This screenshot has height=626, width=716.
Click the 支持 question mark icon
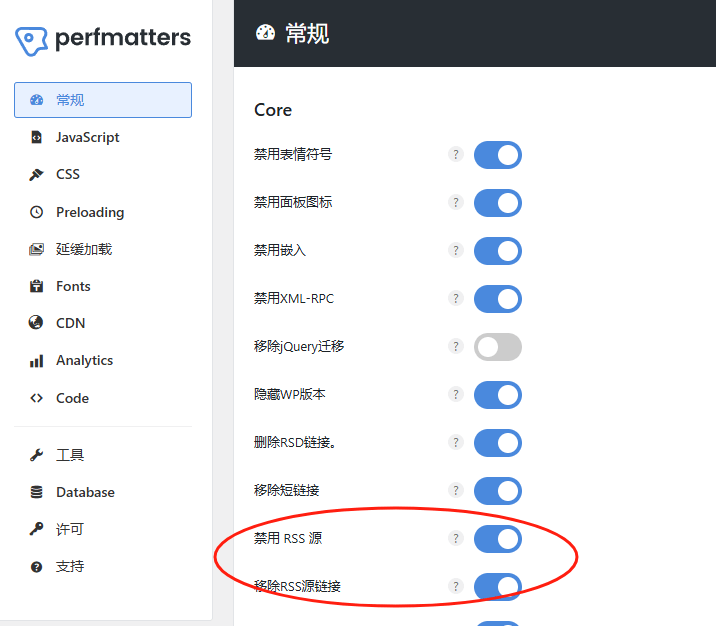(x=37, y=567)
